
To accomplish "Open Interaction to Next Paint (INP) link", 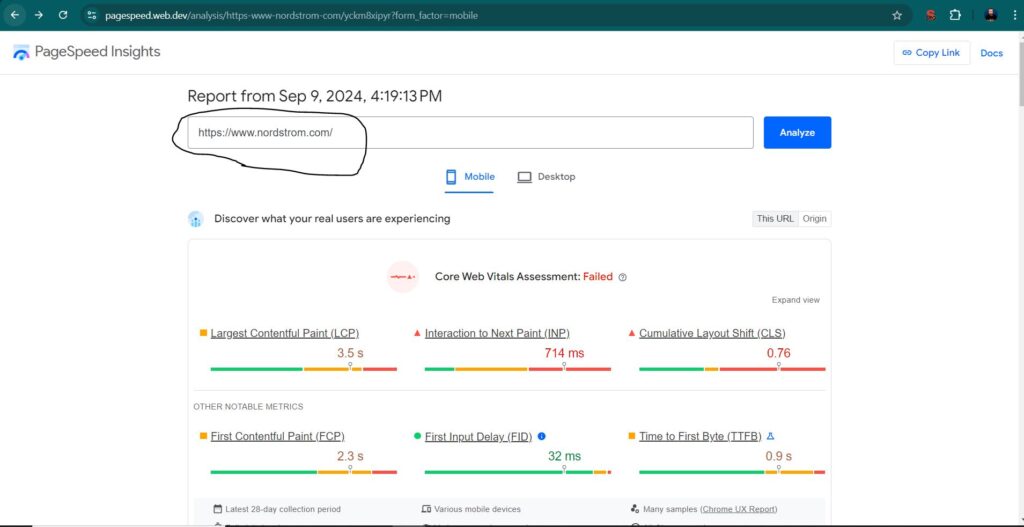I will coord(497,333).
